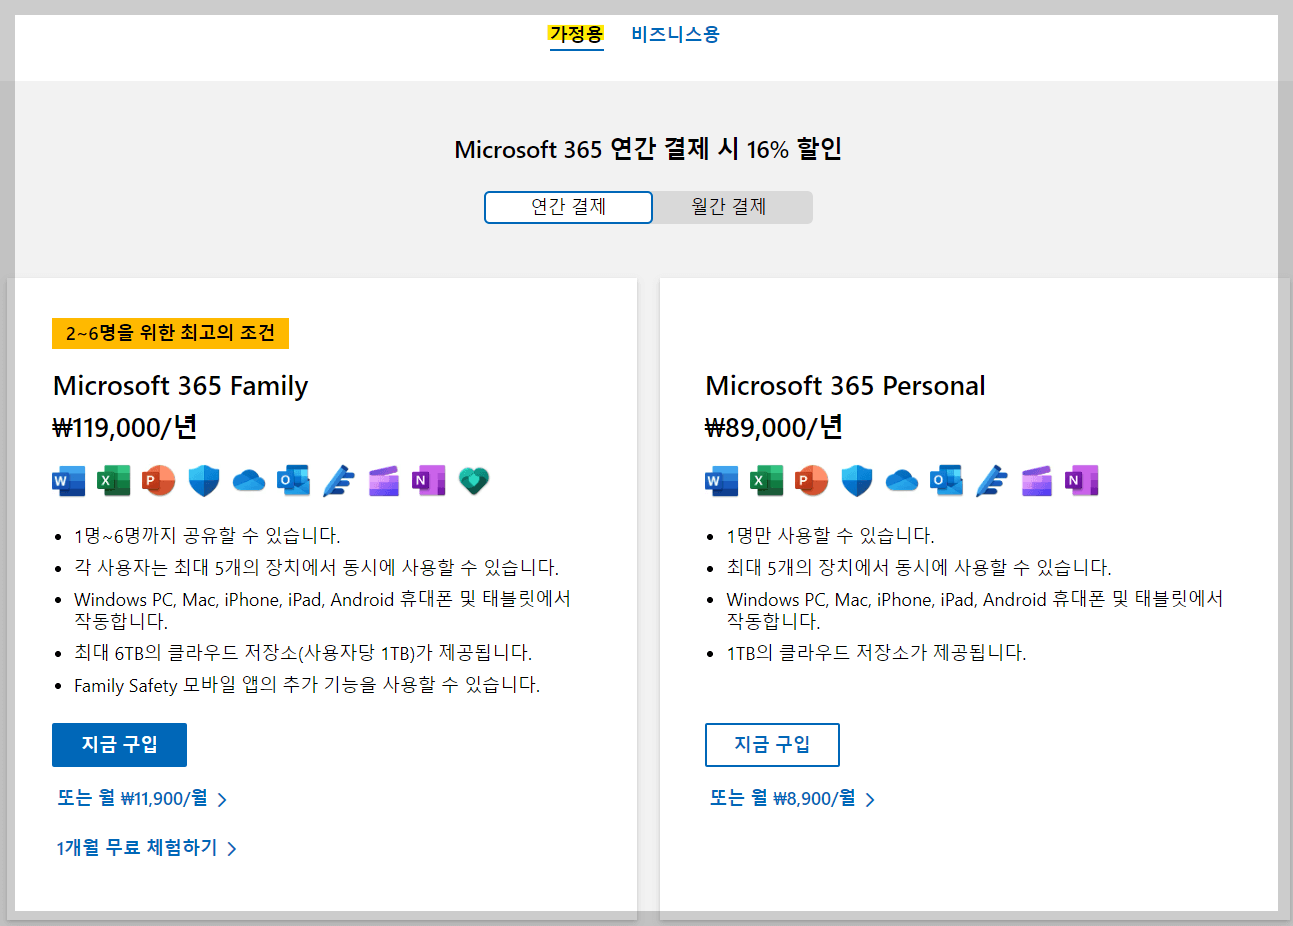Click the Word icon in Personal plan
1293x926 pixels.
(x=722, y=481)
